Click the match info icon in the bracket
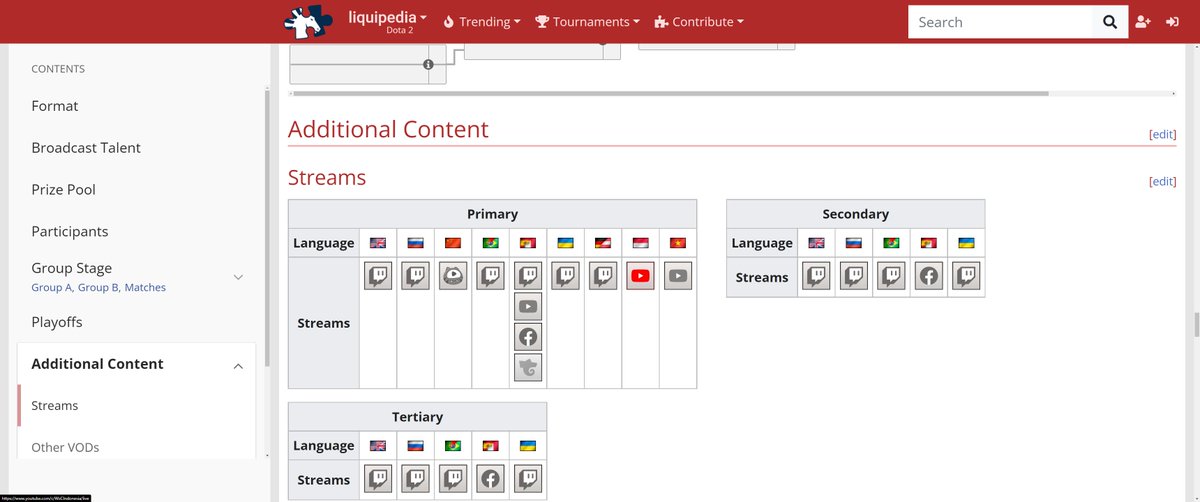The height and width of the screenshot is (502, 1200). click(x=428, y=64)
